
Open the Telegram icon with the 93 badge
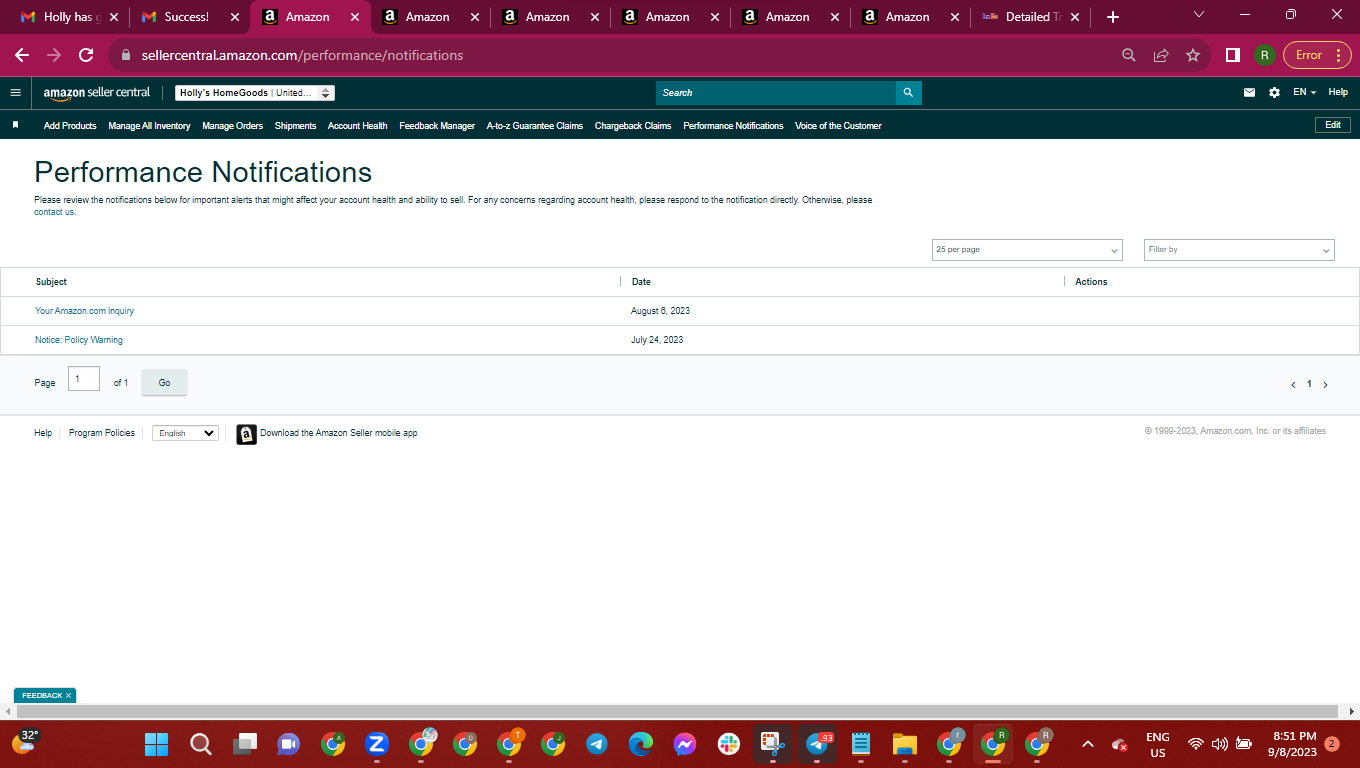point(817,744)
